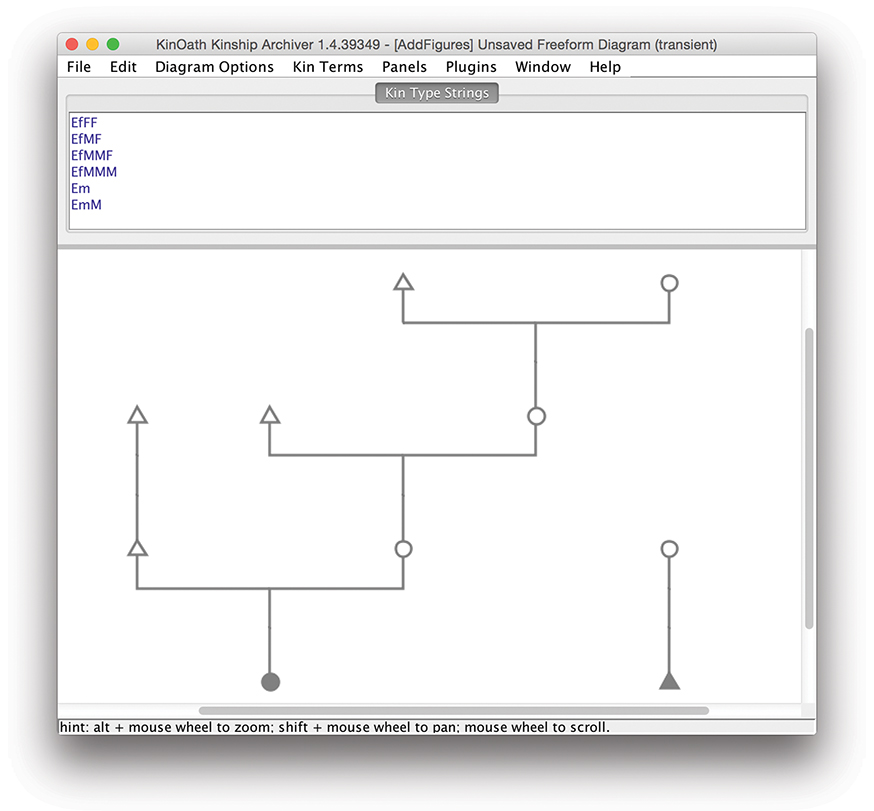Select the filled circle female ego node

tap(270, 682)
